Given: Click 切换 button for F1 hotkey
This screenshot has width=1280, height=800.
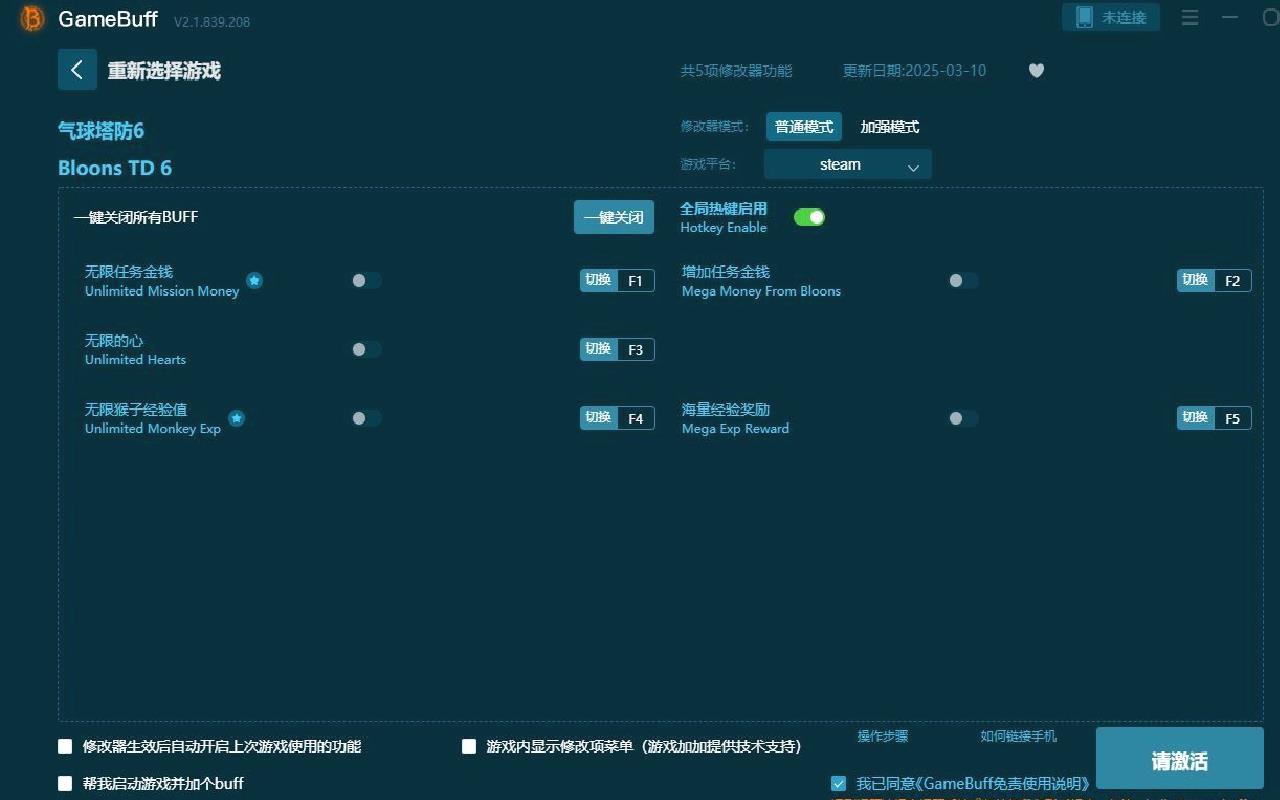Looking at the screenshot, I should [x=598, y=280].
